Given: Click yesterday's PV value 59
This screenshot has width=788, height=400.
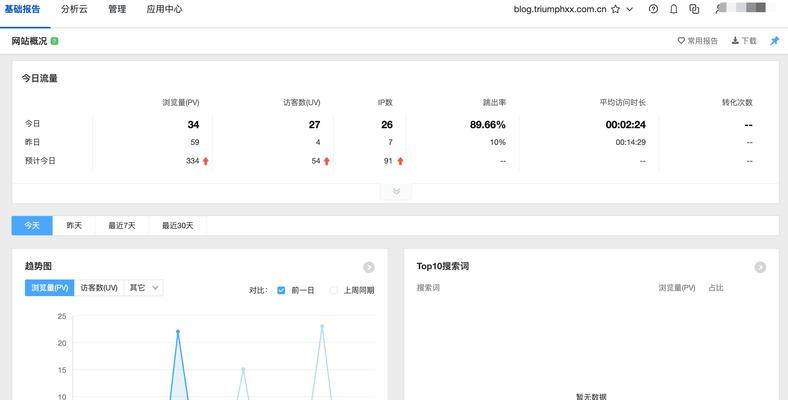Looking at the screenshot, I should pos(195,142).
